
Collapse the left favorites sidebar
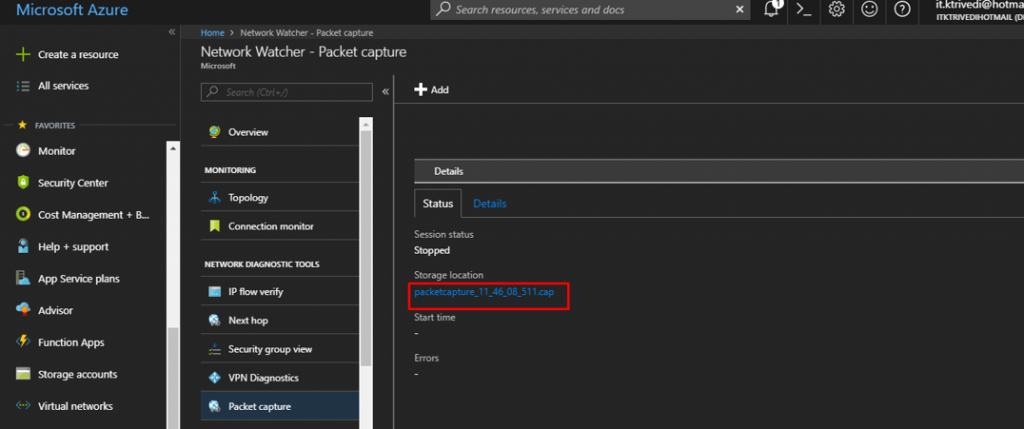coord(171,32)
